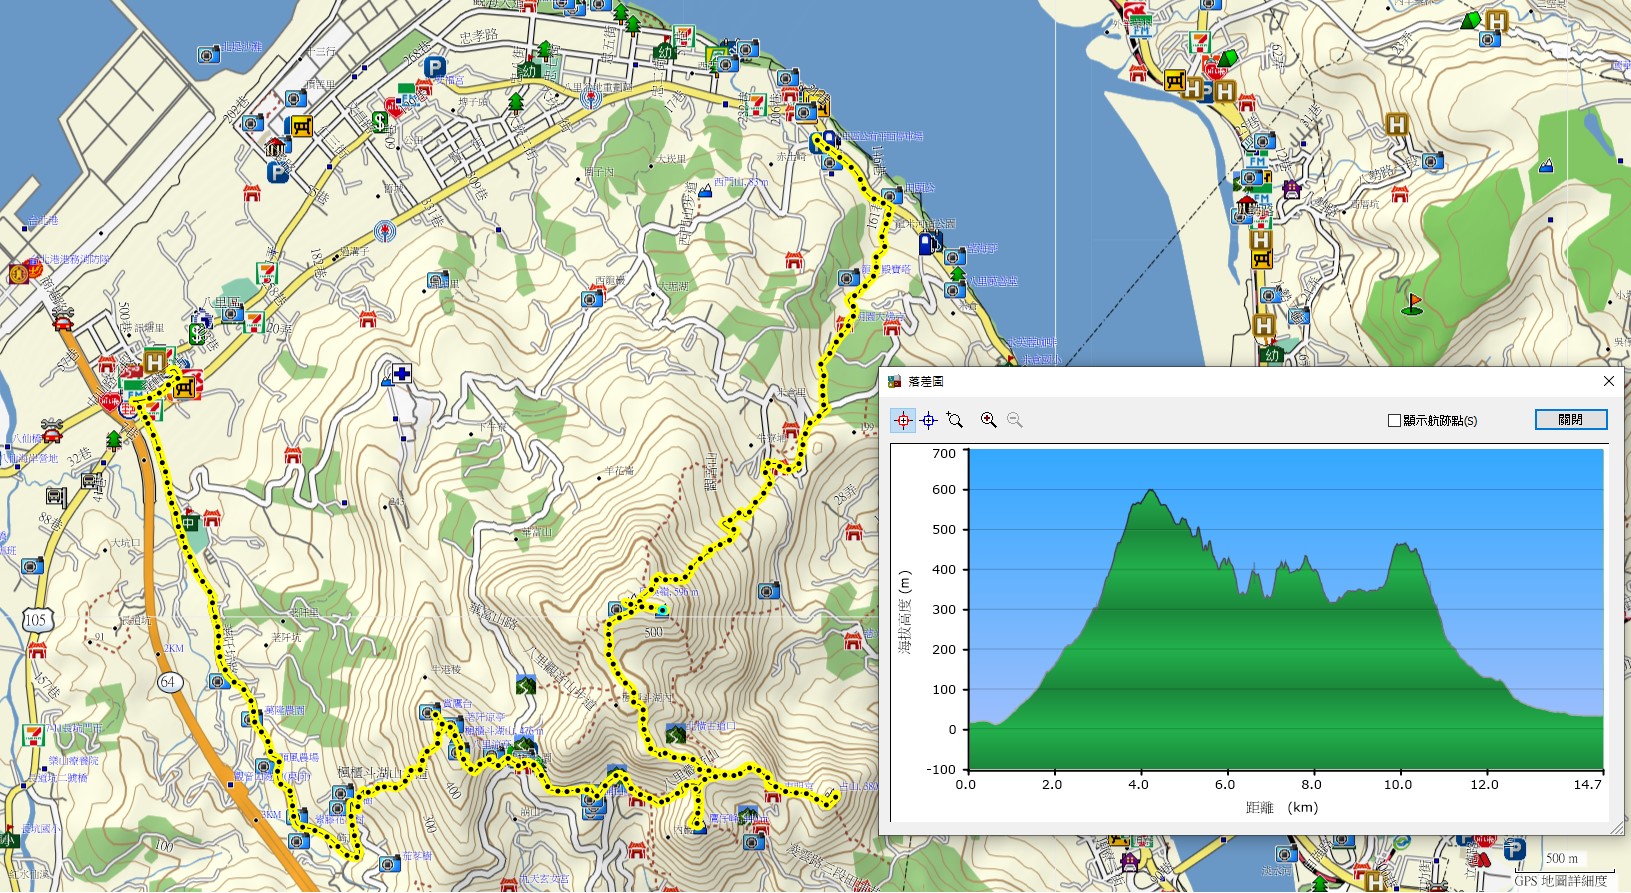The image size is (1631, 893).
Task: Click the blue parking P icon near 忠孝路
Action: (x=434, y=67)
